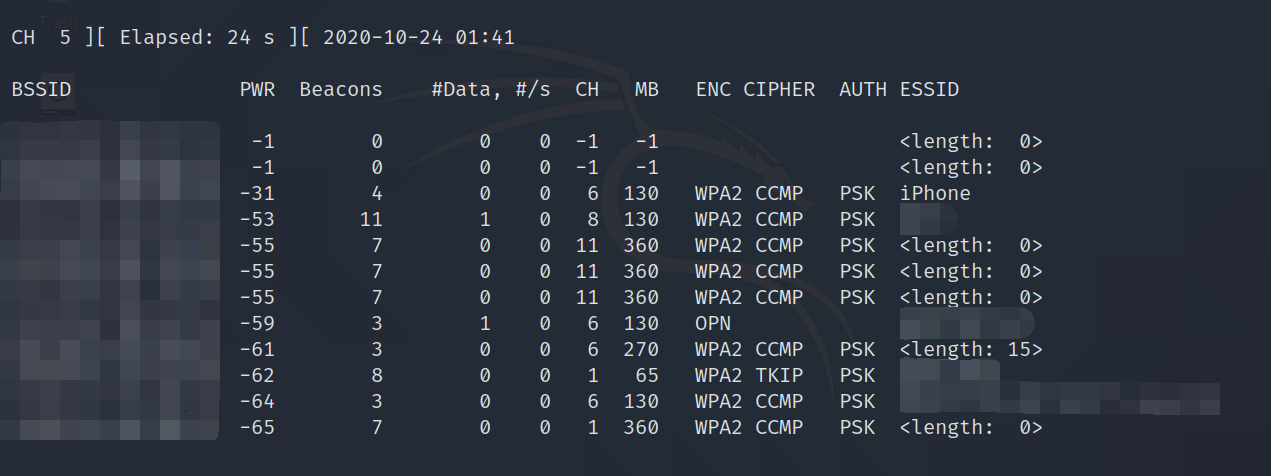Click the MB column header
The height and width of the screenshot is (476, 1271).
pos(646,90)
